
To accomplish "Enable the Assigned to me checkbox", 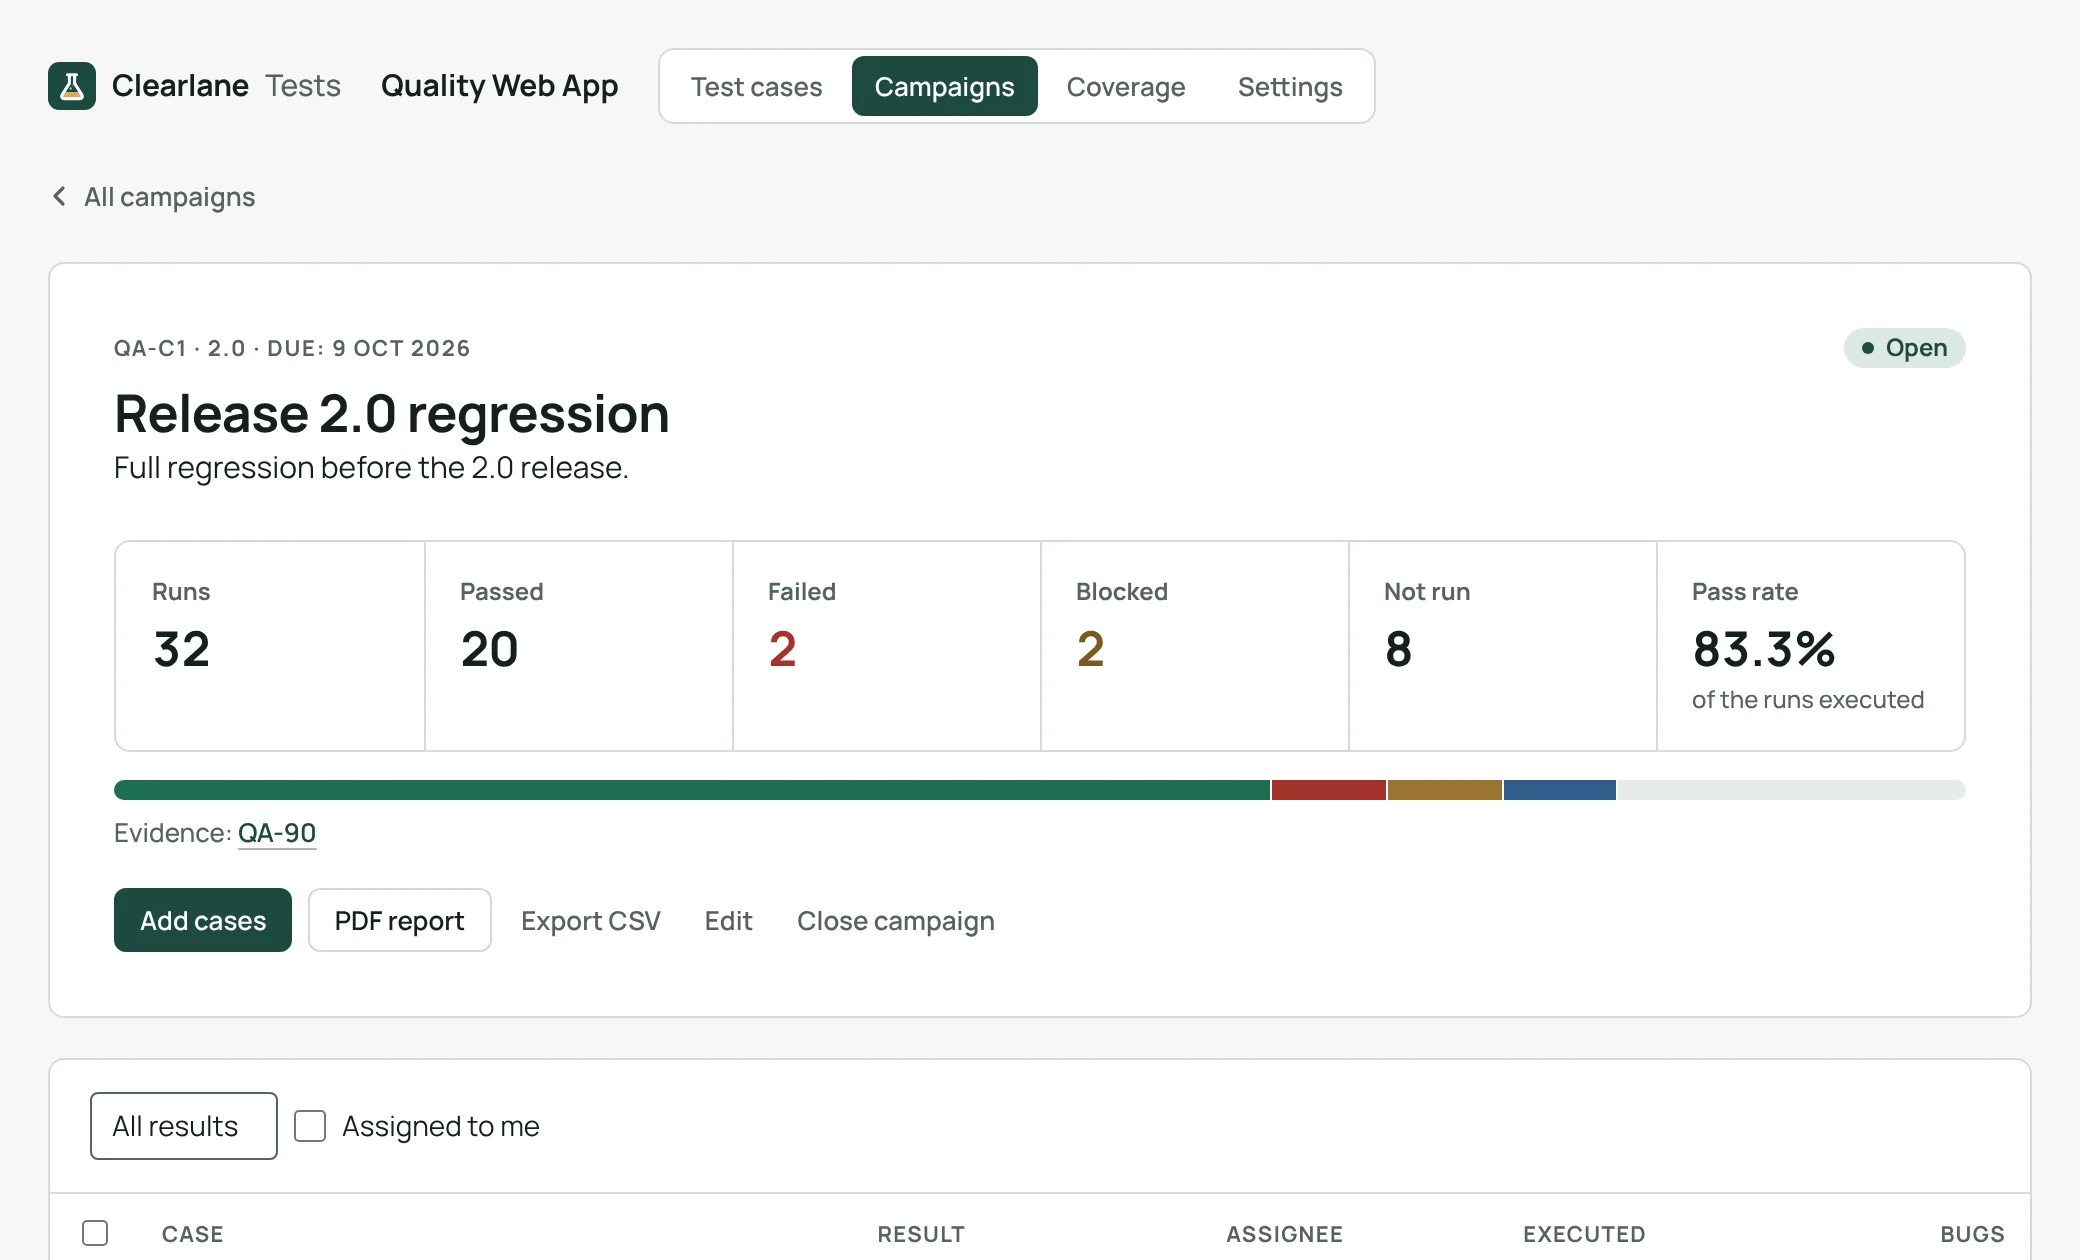I will point(310,1126).
